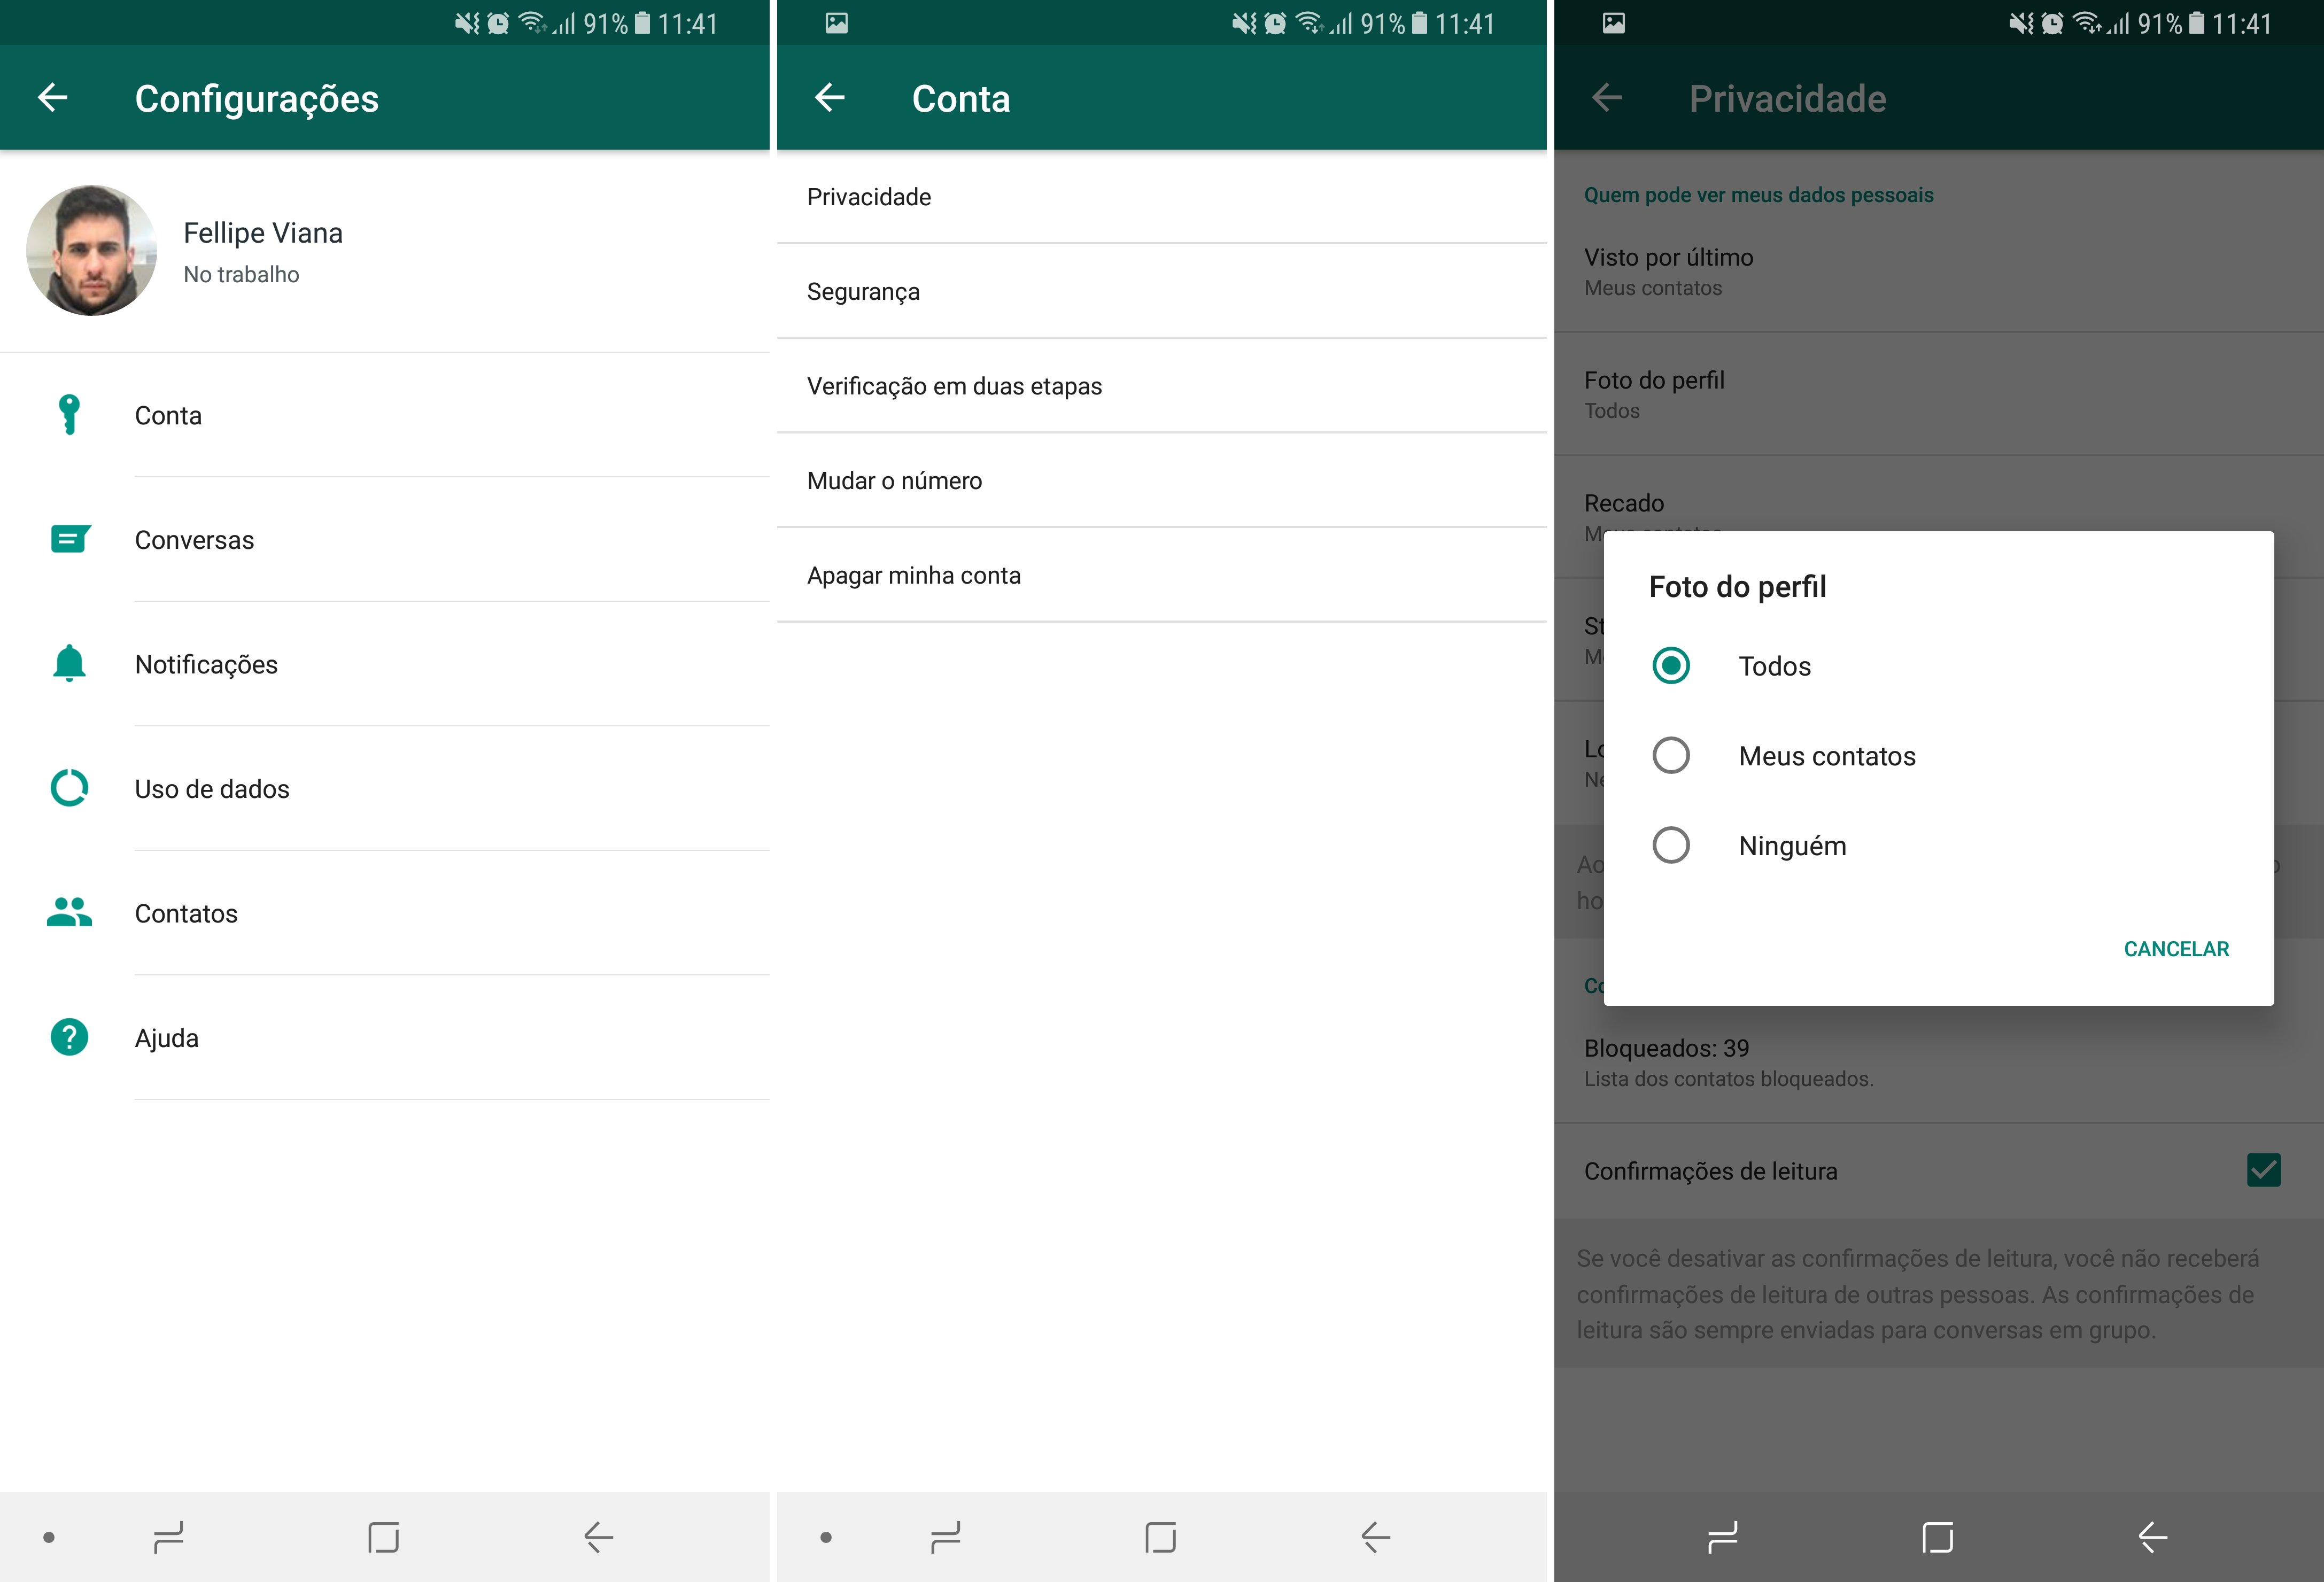Tap CANCELAR in Foto do perfil dialog

2176,949
